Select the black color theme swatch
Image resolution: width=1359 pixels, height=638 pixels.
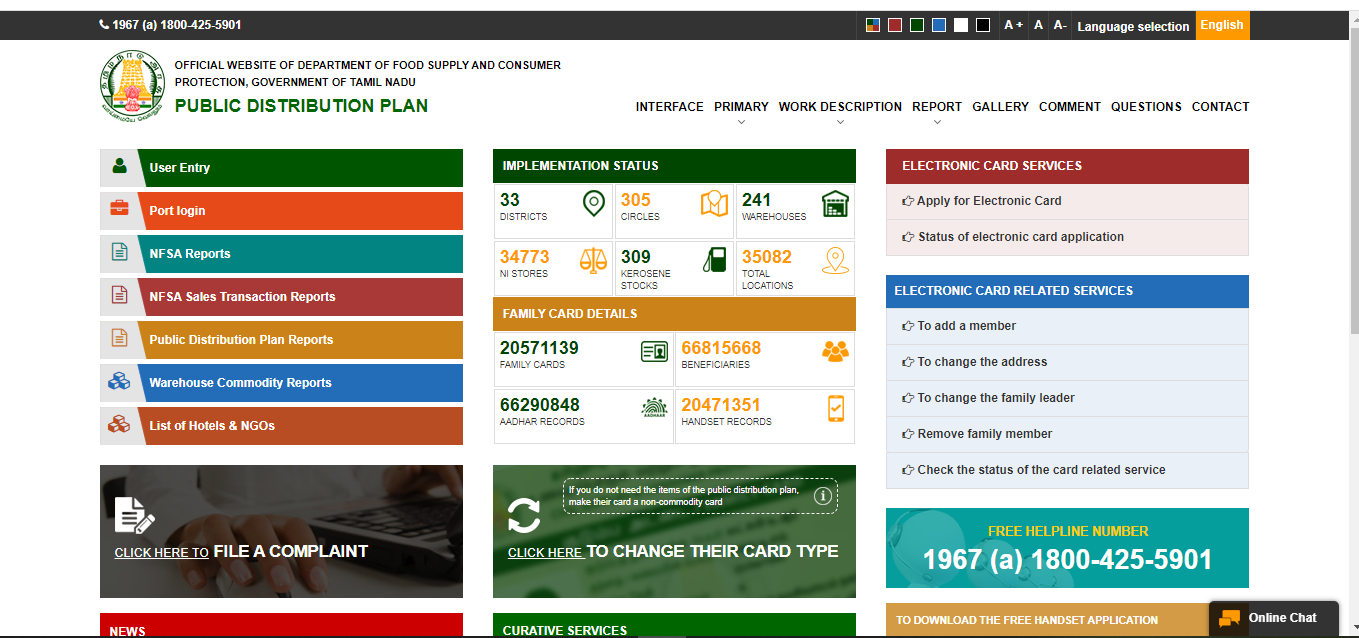pos(983,25)
